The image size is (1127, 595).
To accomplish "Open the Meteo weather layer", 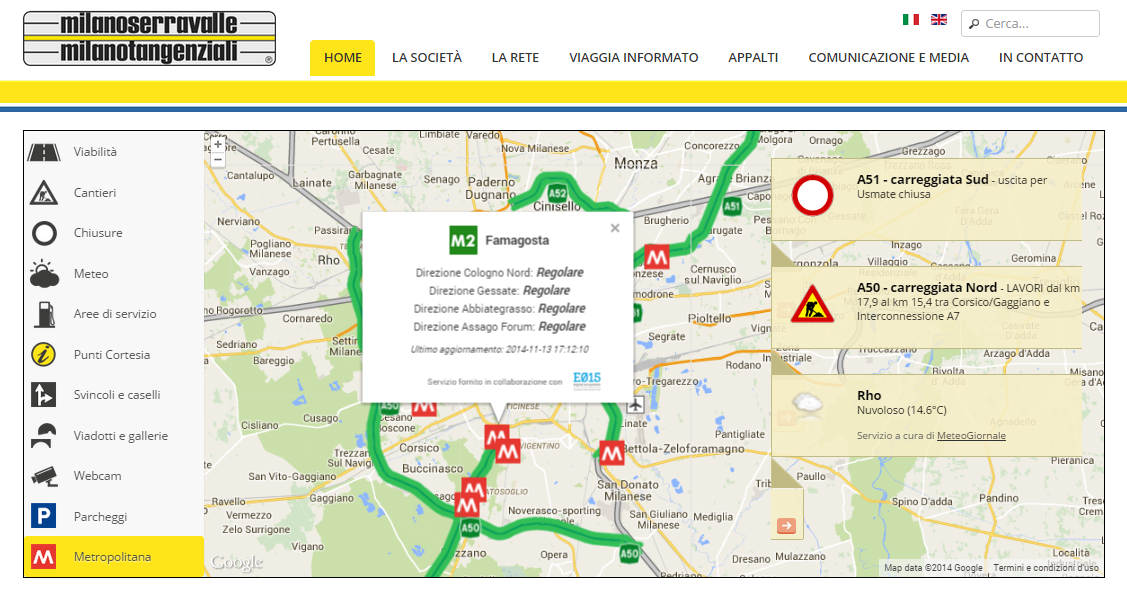I will tap(43, 273).
